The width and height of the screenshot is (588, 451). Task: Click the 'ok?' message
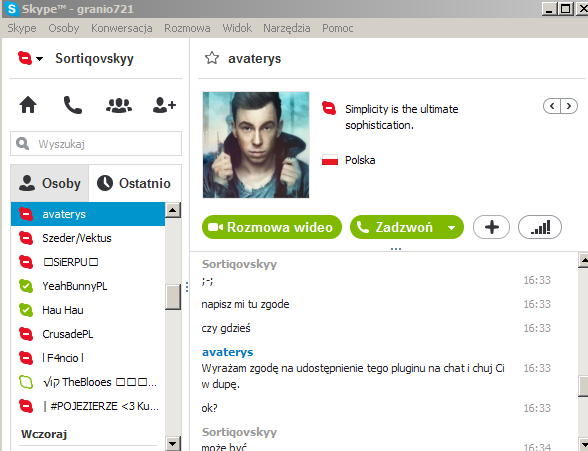(209, 408)
